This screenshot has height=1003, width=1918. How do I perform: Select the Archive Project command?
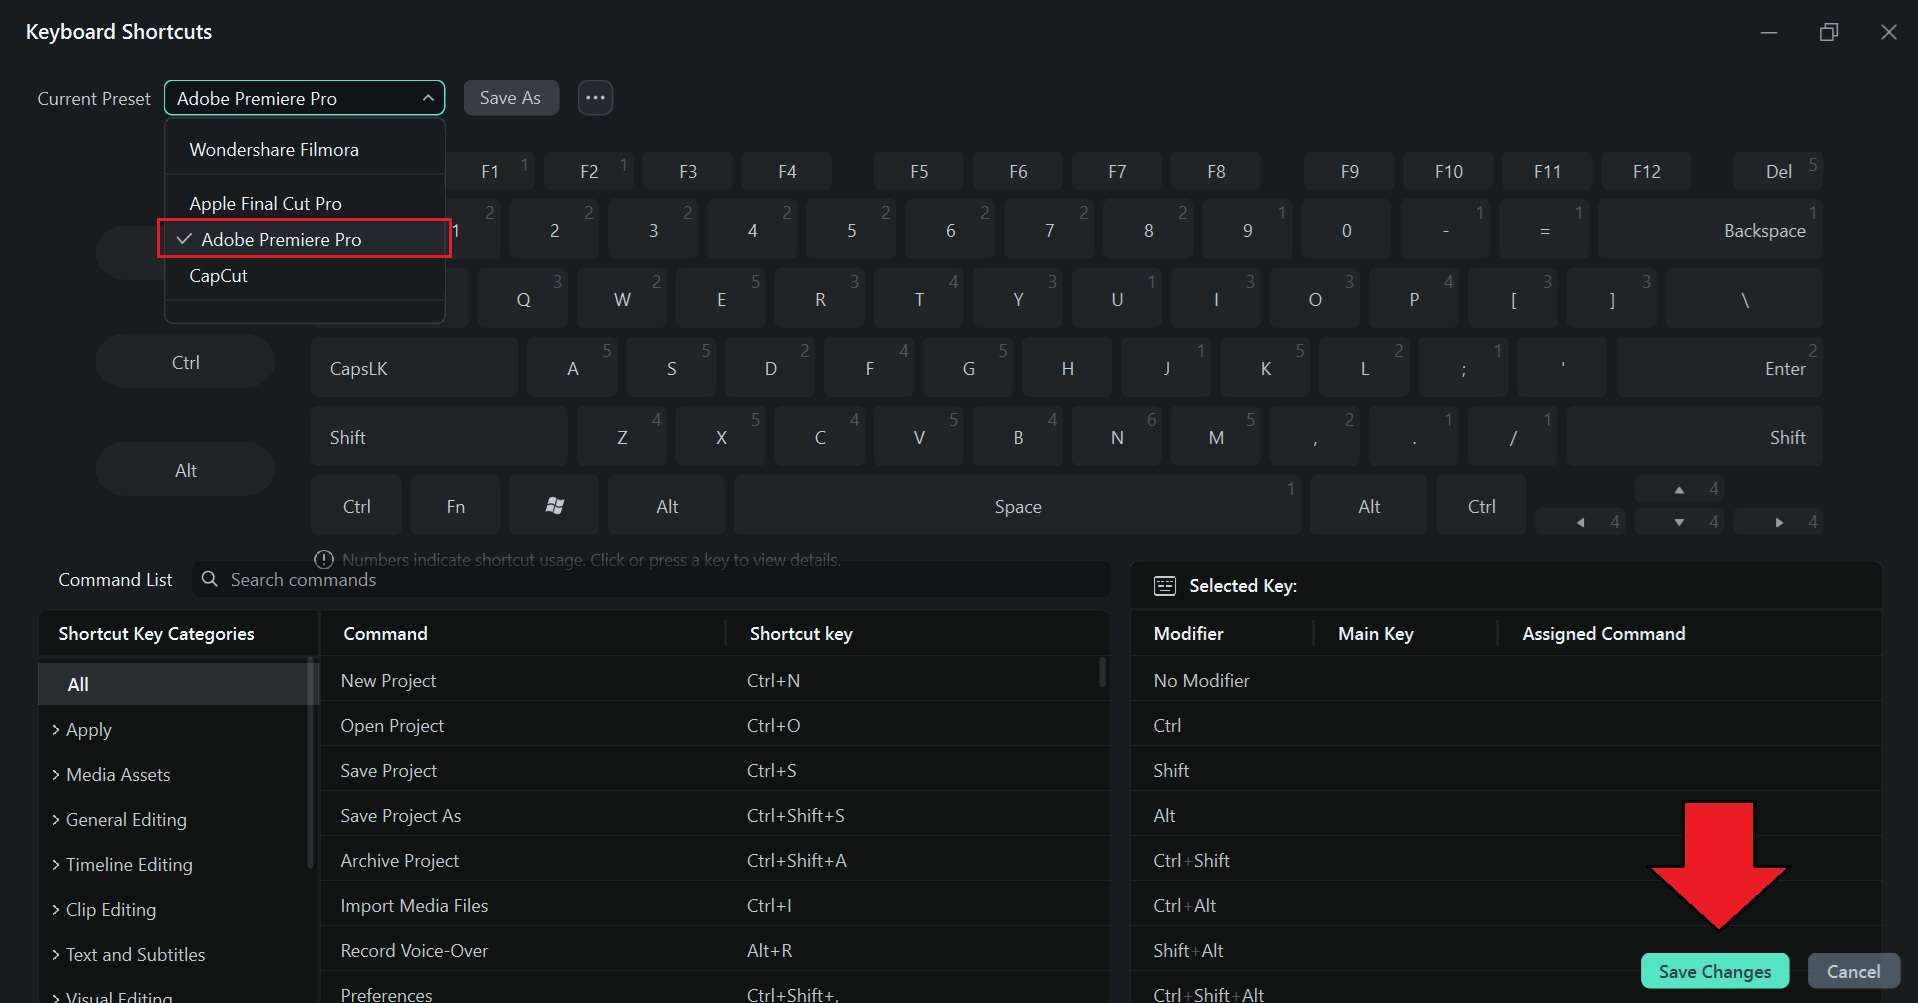(714, 860)
